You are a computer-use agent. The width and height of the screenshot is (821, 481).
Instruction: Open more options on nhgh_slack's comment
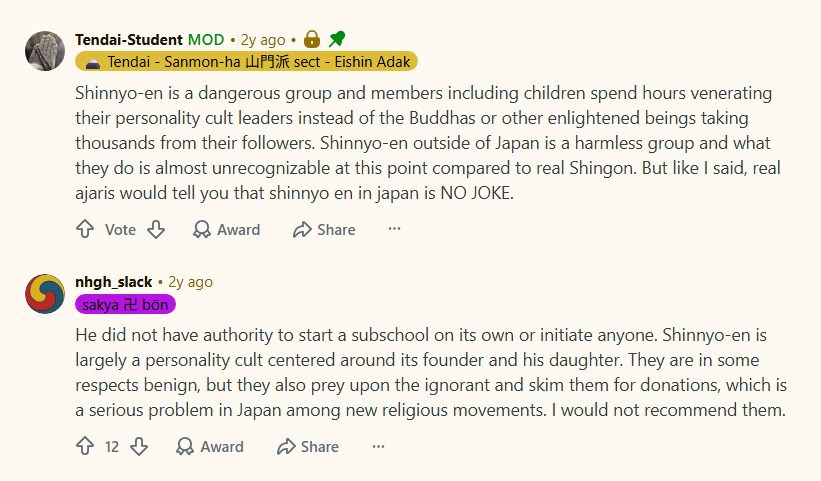[378, 446]
